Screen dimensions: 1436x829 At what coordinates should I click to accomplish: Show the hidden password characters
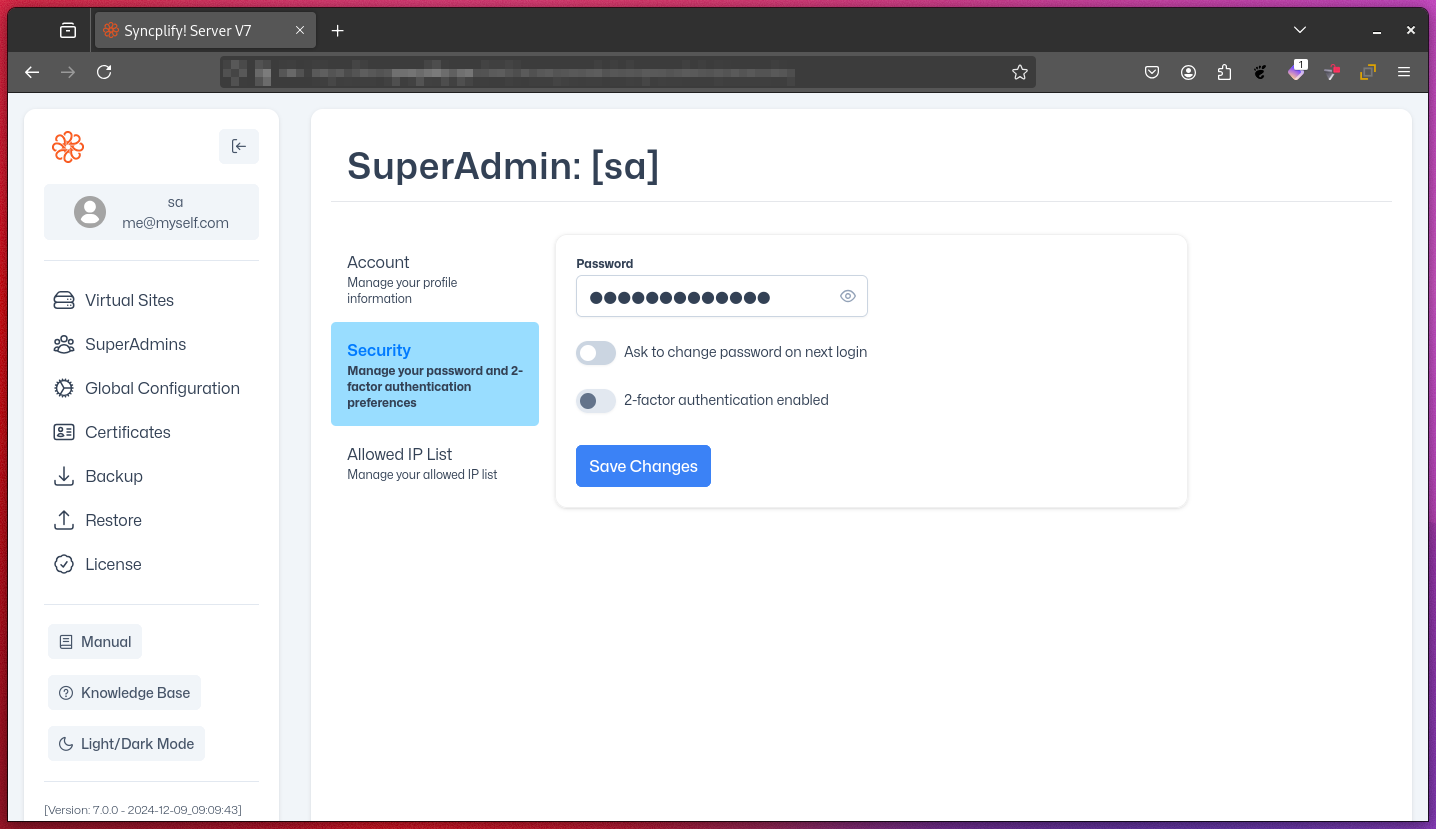tap(847, 296)
